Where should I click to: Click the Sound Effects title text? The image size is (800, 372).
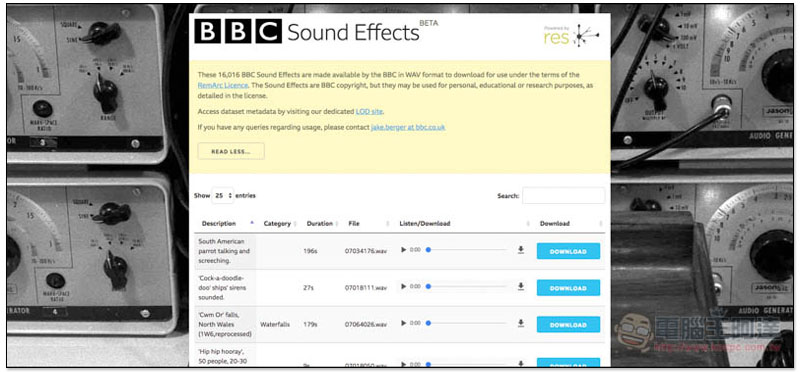tap(353, 32)
